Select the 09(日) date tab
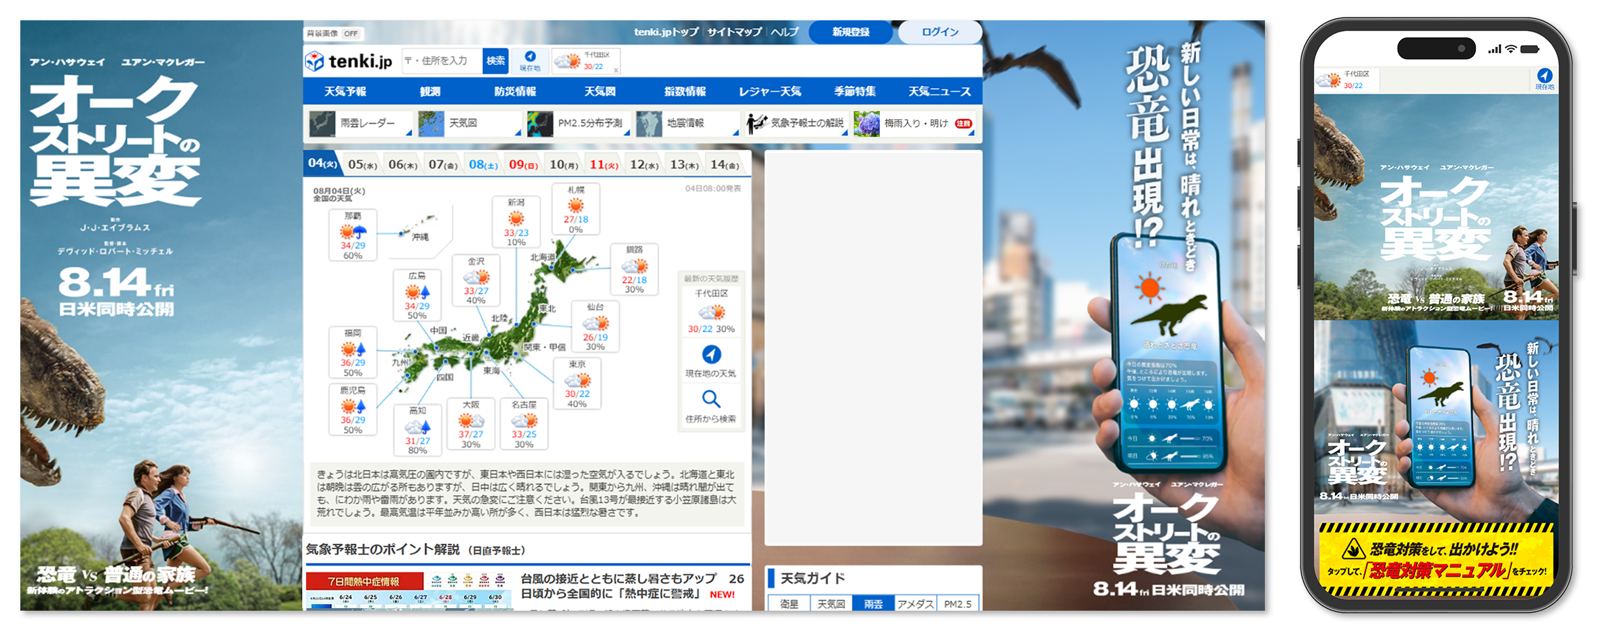Viewport: 1600px width, 631px height. point(523,164)
